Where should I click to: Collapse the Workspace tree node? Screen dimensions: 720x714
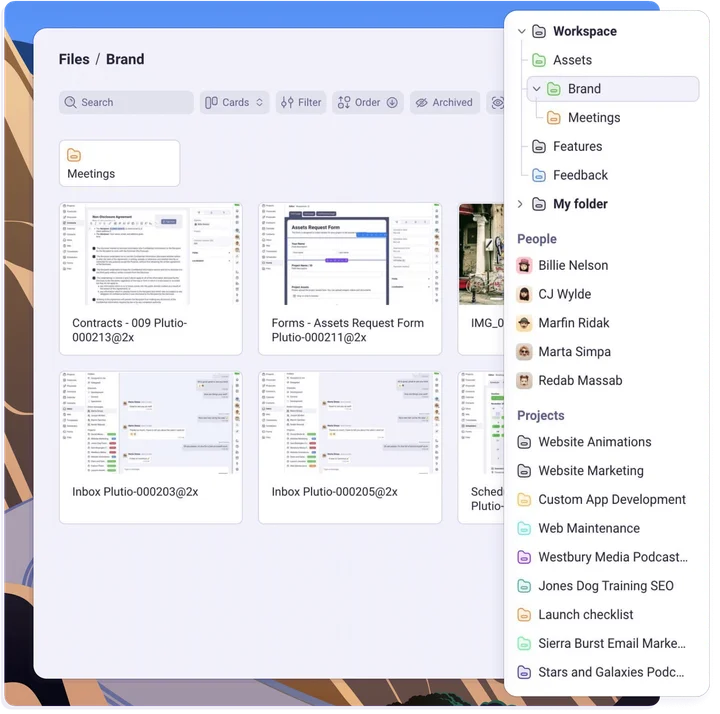pos(521,31)
